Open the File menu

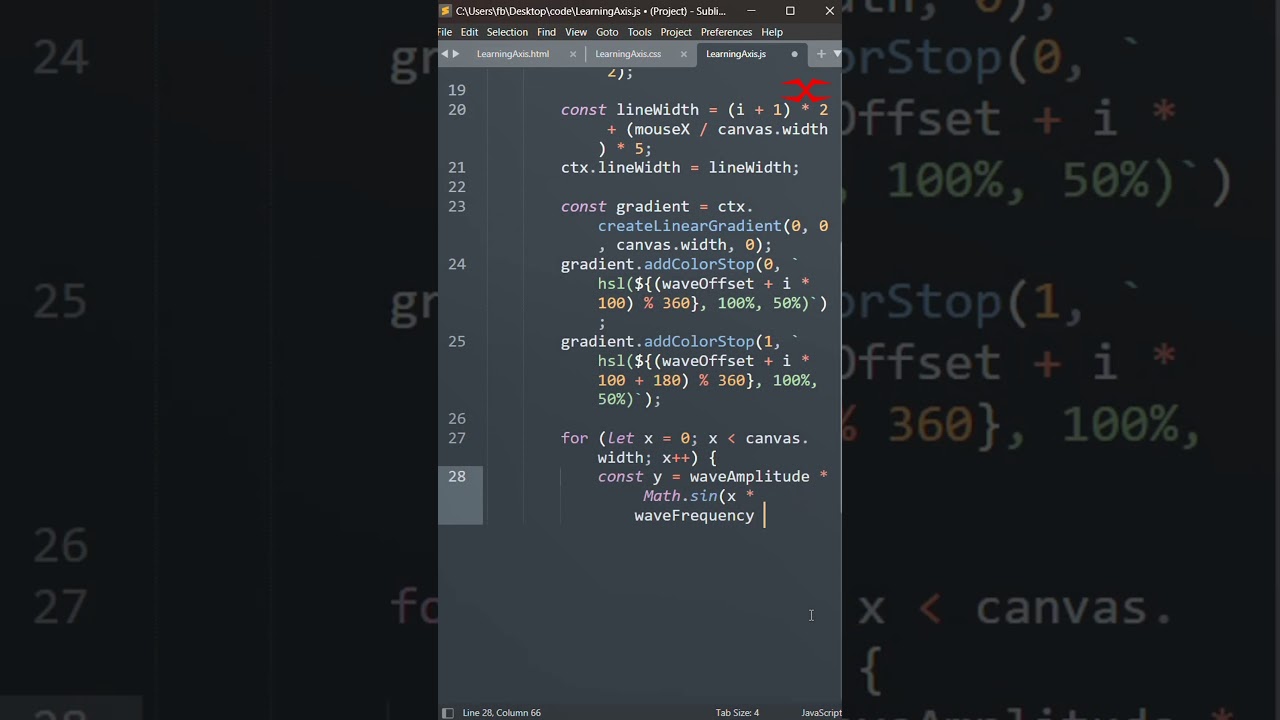coord(445,32)
